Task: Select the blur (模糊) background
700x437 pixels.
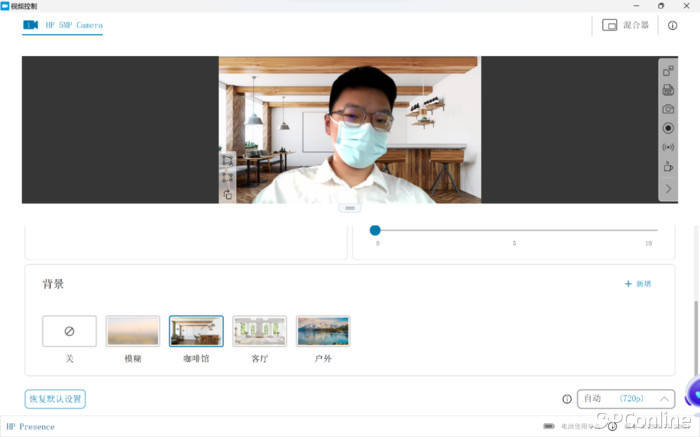Action: point(133,331)
